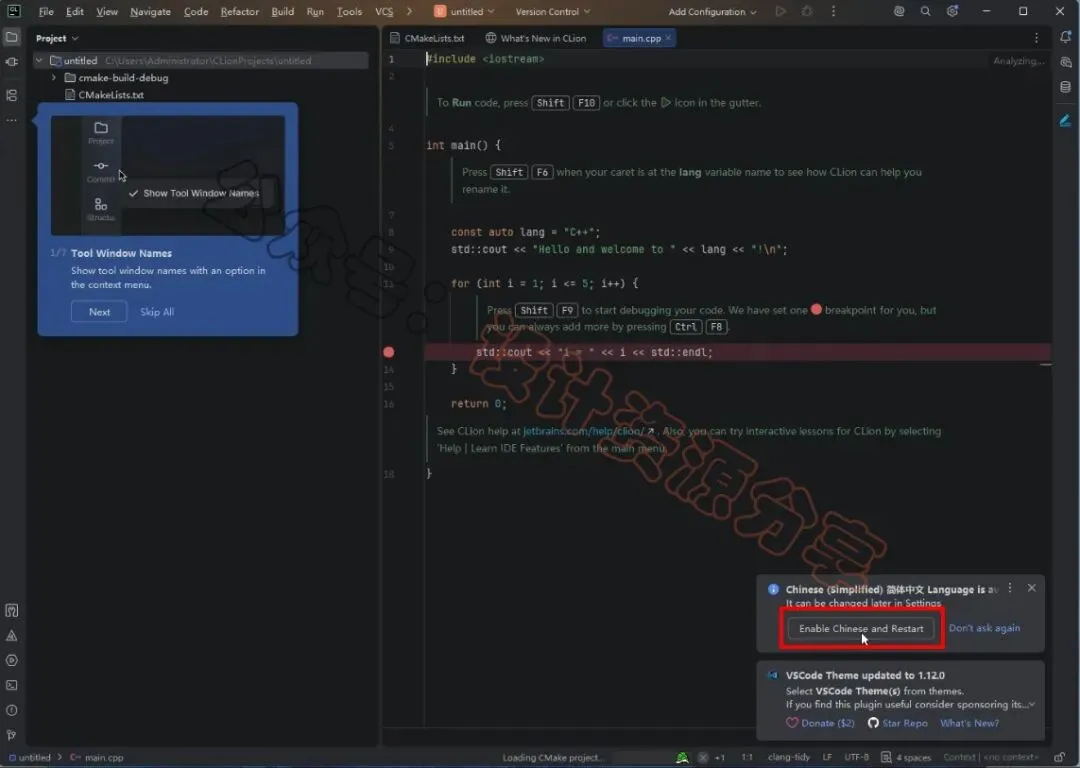Screen dimensions: 1080x768
Task: Open the Version Control dropdown
Action: [x=552, y=12]
